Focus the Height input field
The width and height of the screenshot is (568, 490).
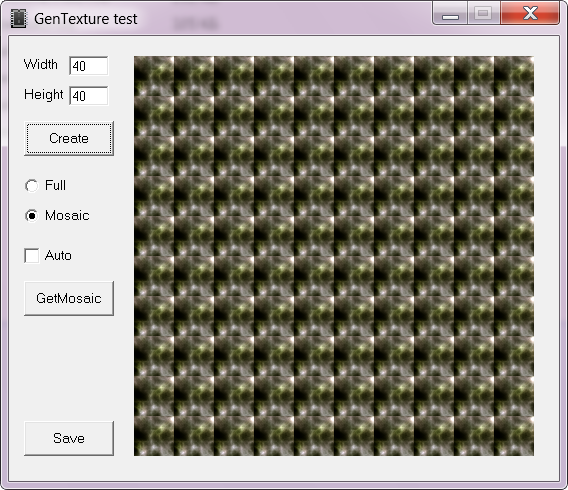[x=89, y=96]
